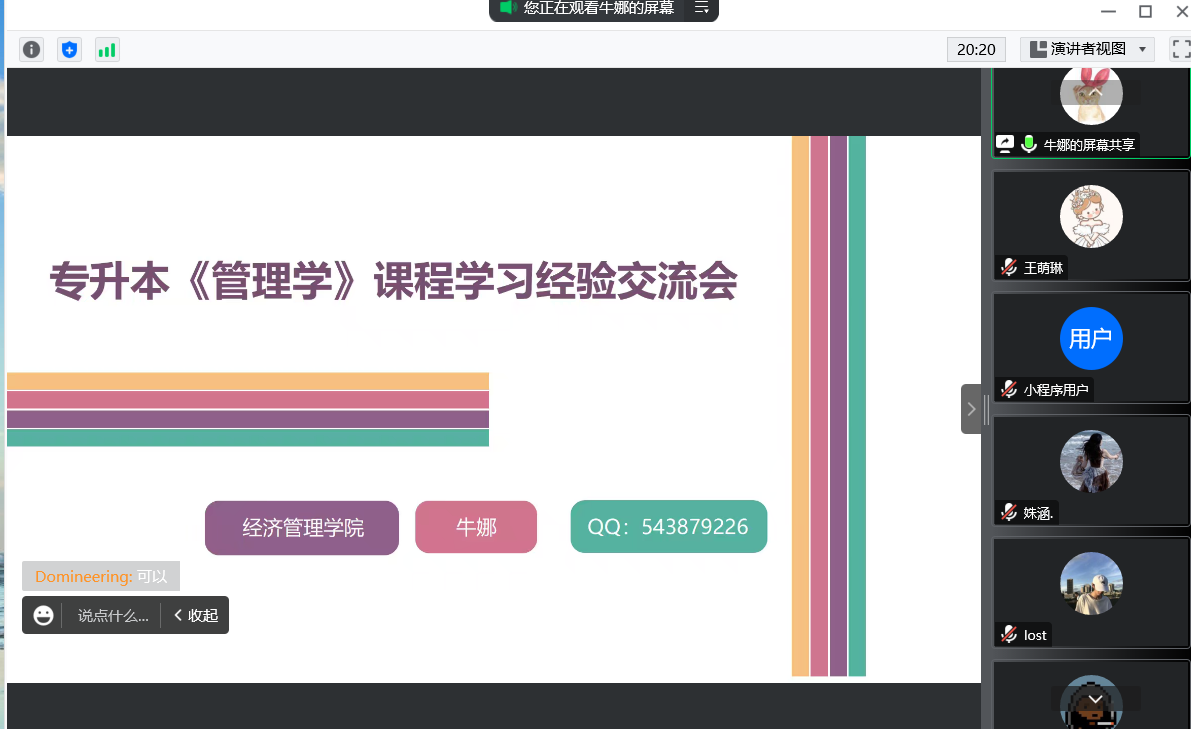Click the 说点什么... chat input field

113,616
